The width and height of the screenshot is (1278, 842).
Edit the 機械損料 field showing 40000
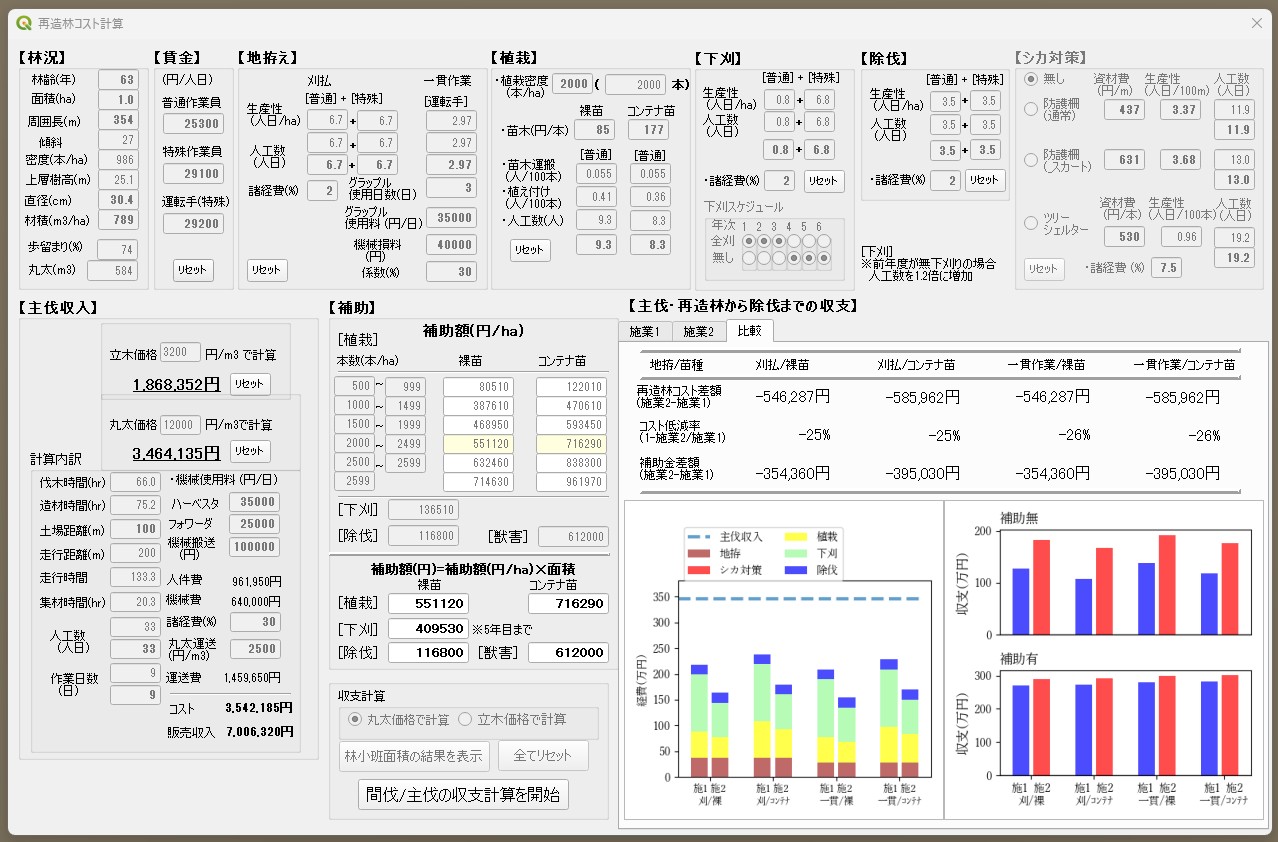451,244
